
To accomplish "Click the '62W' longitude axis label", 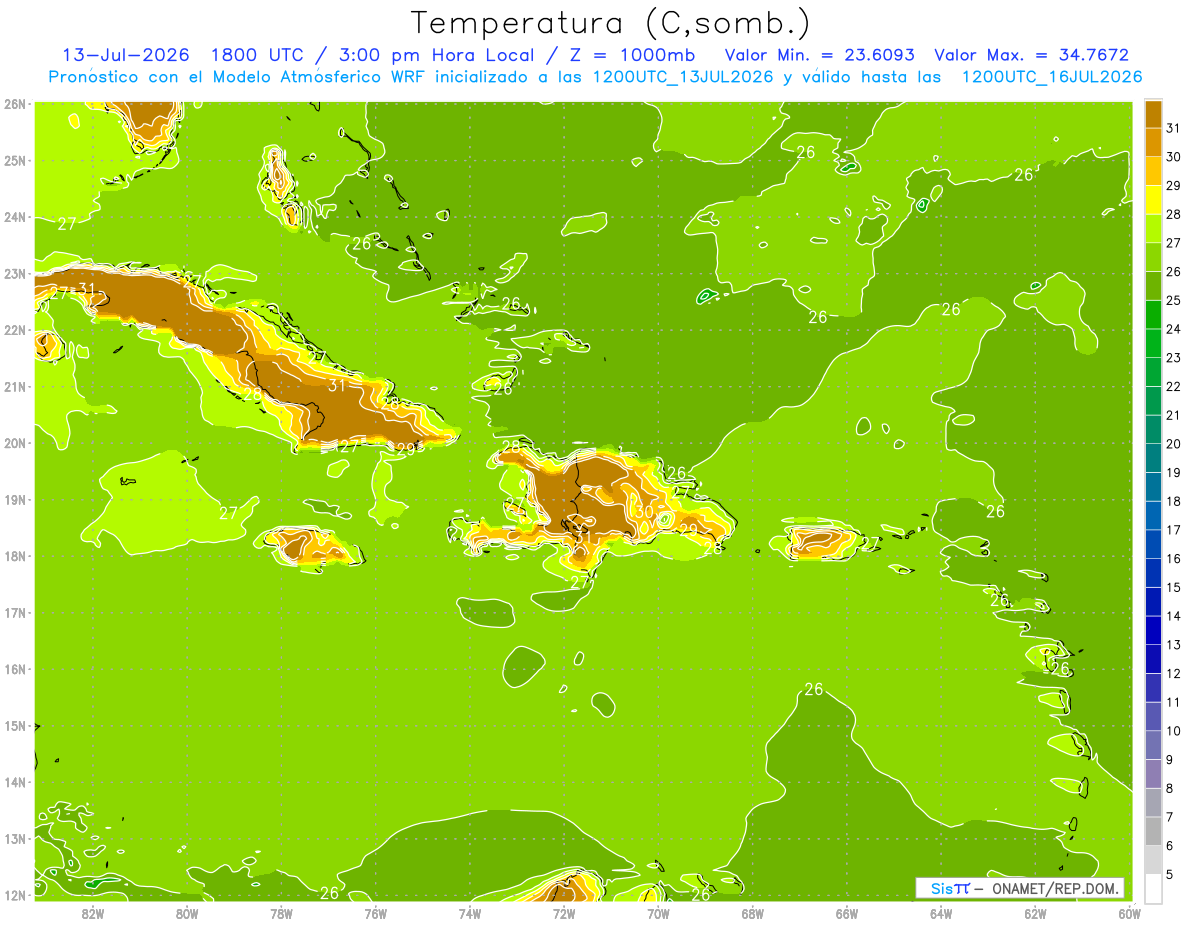I will [x=1035, y=913].
